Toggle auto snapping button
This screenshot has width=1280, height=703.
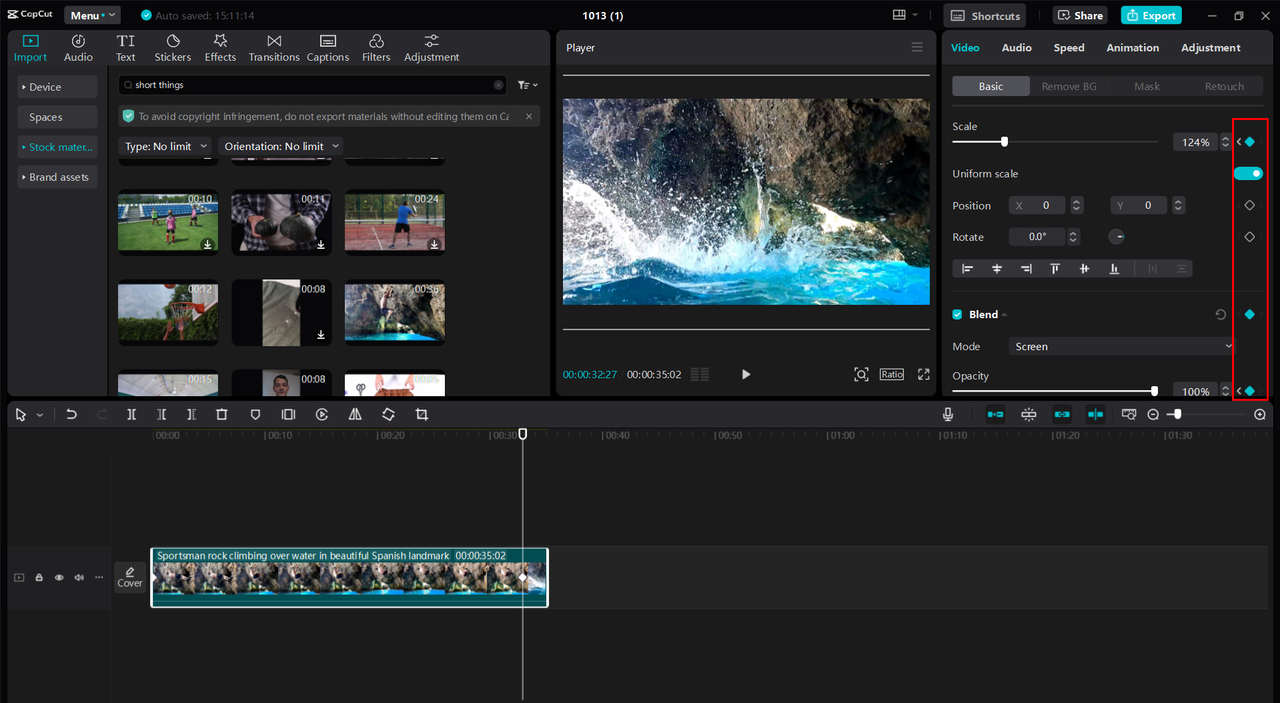(x=1029, y=414)
